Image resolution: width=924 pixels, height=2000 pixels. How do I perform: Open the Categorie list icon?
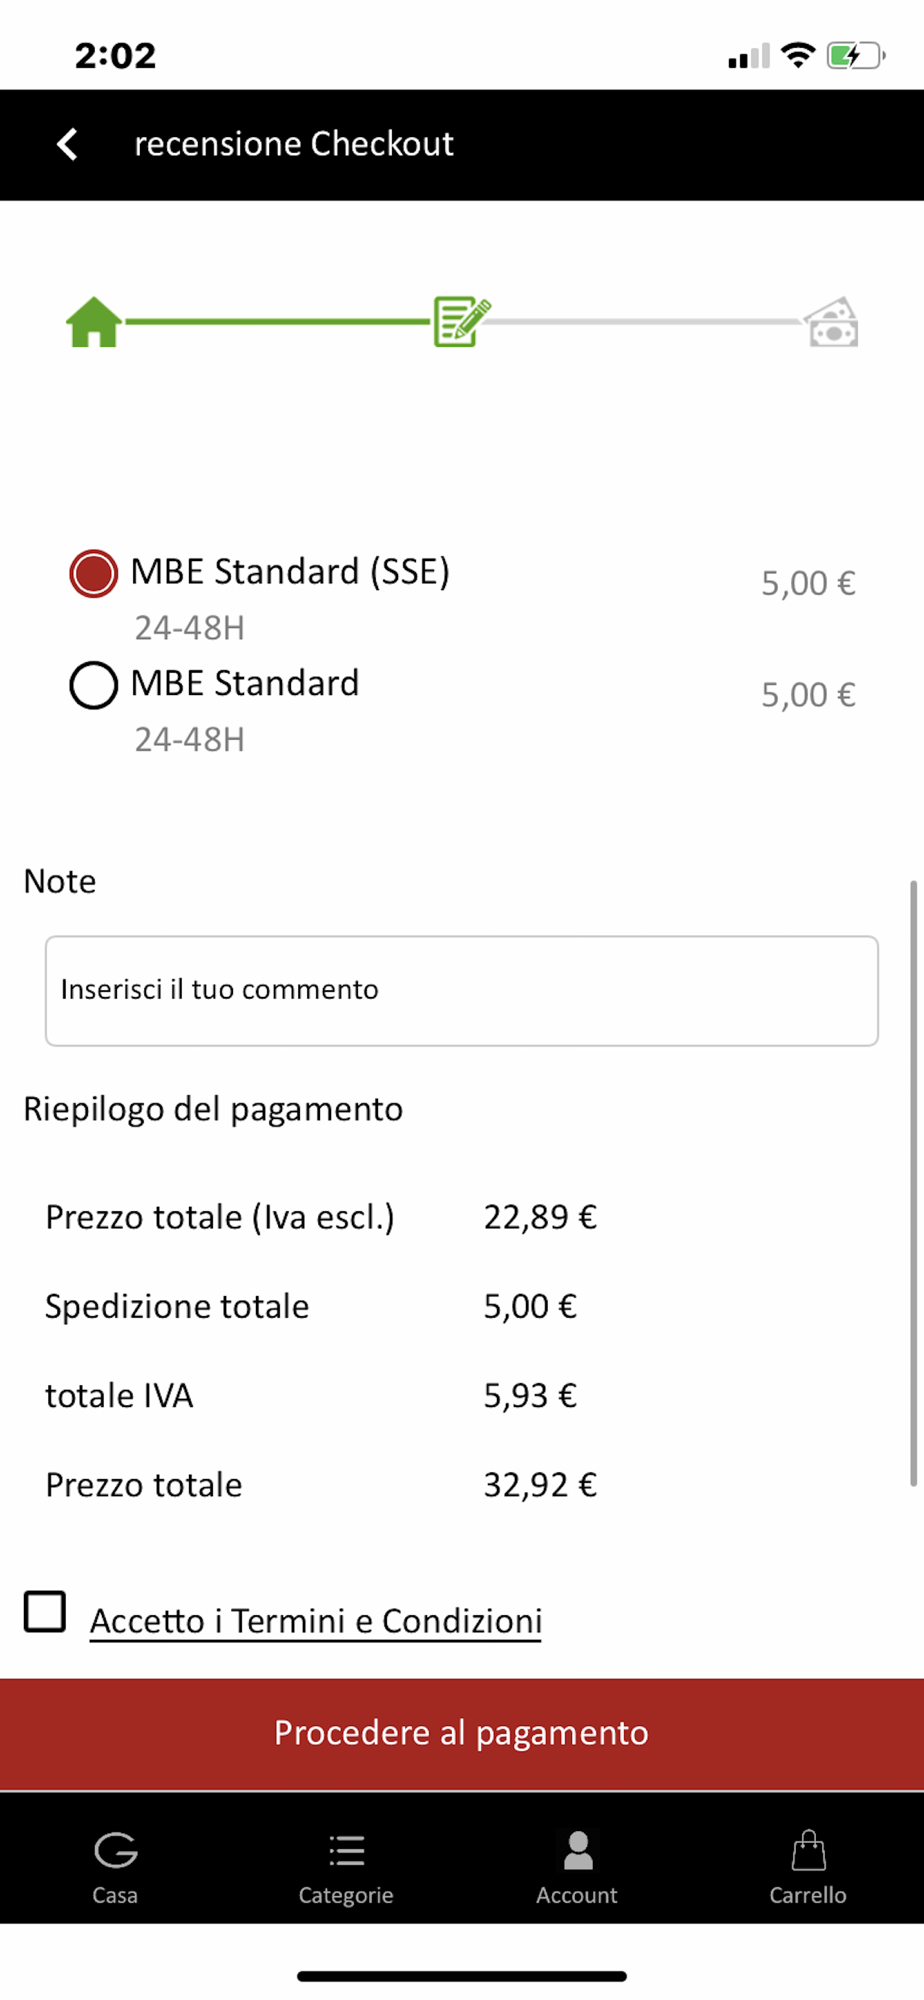pos(346,1851)
